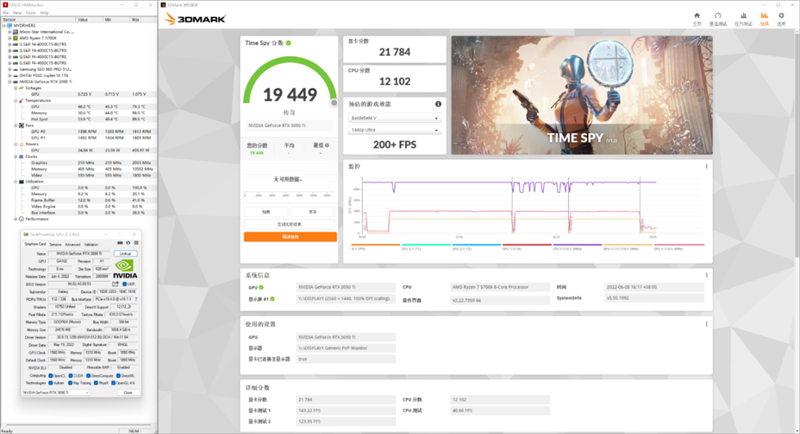
Task: Toggle the UEFI checkbox in GPU-Z
Action: click(124, 284)
